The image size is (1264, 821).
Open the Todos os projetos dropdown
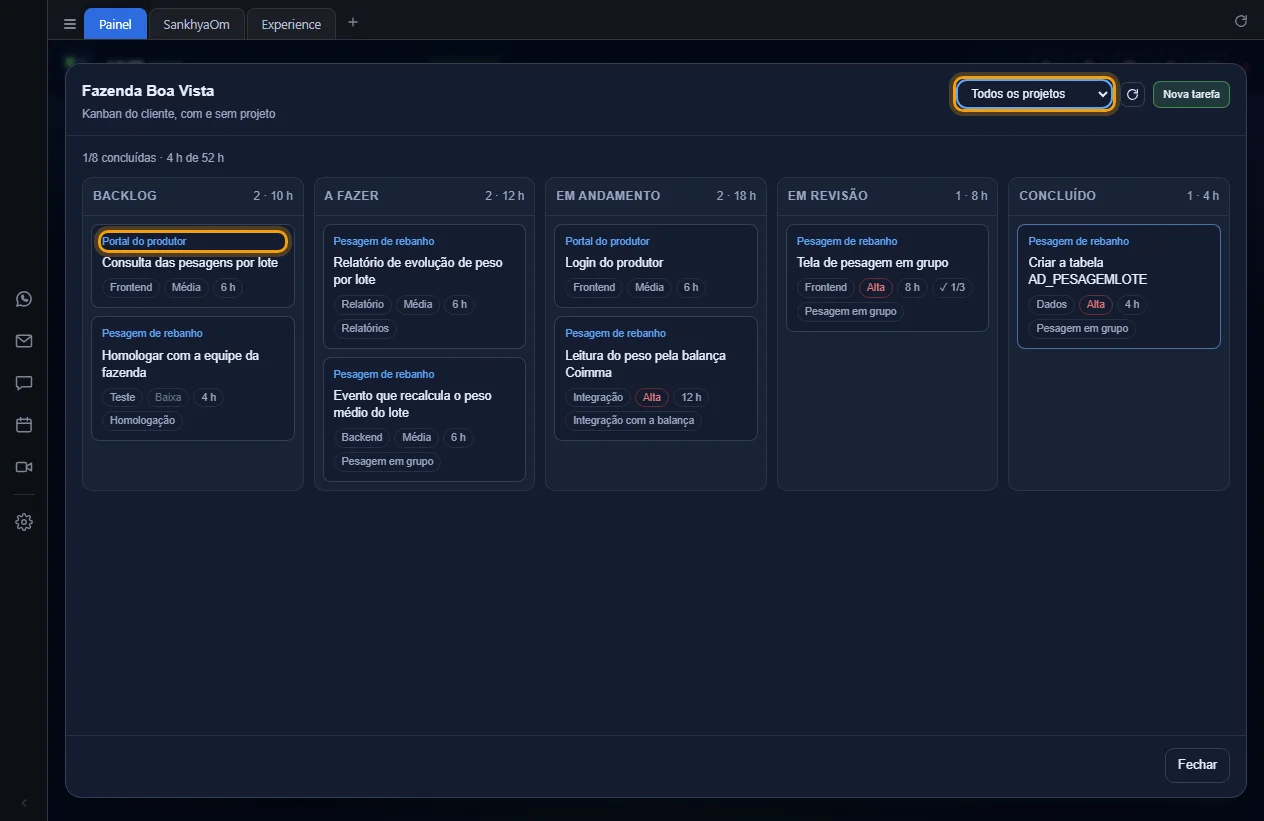1034,94
